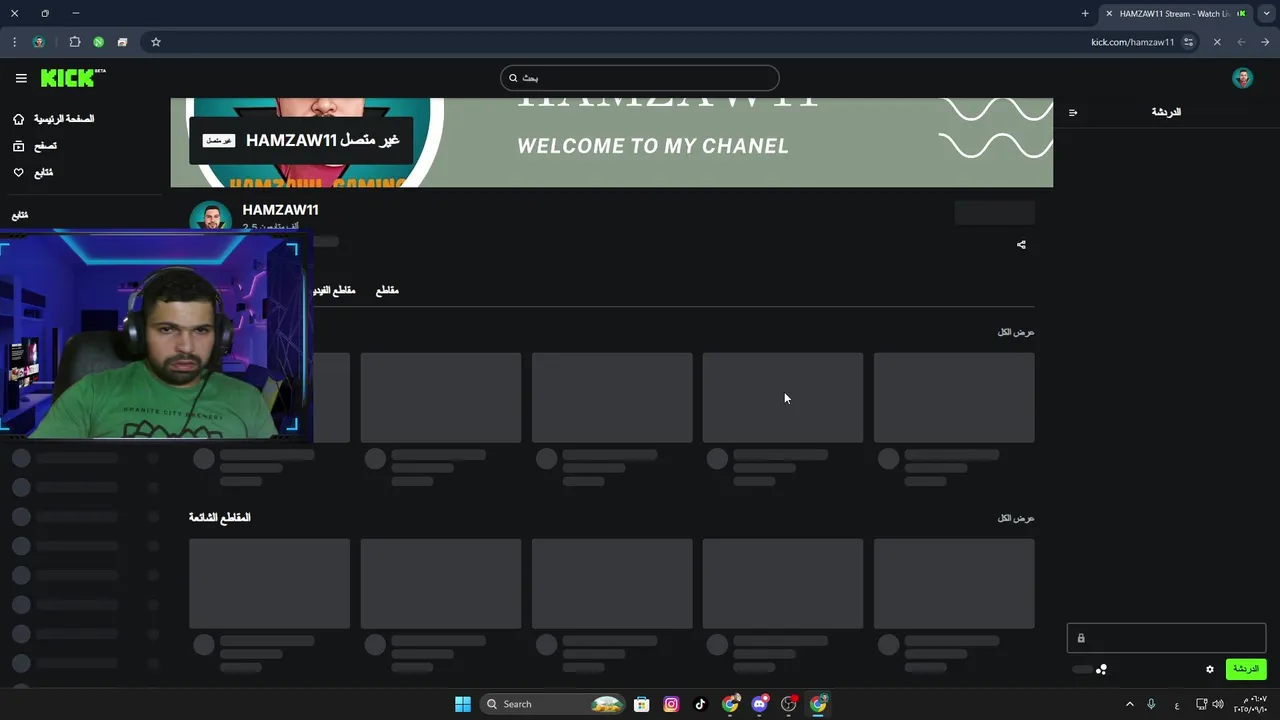1280x720 pixels.
Task: Bookmark this page with star icon
Action: (x=156, y=42)
